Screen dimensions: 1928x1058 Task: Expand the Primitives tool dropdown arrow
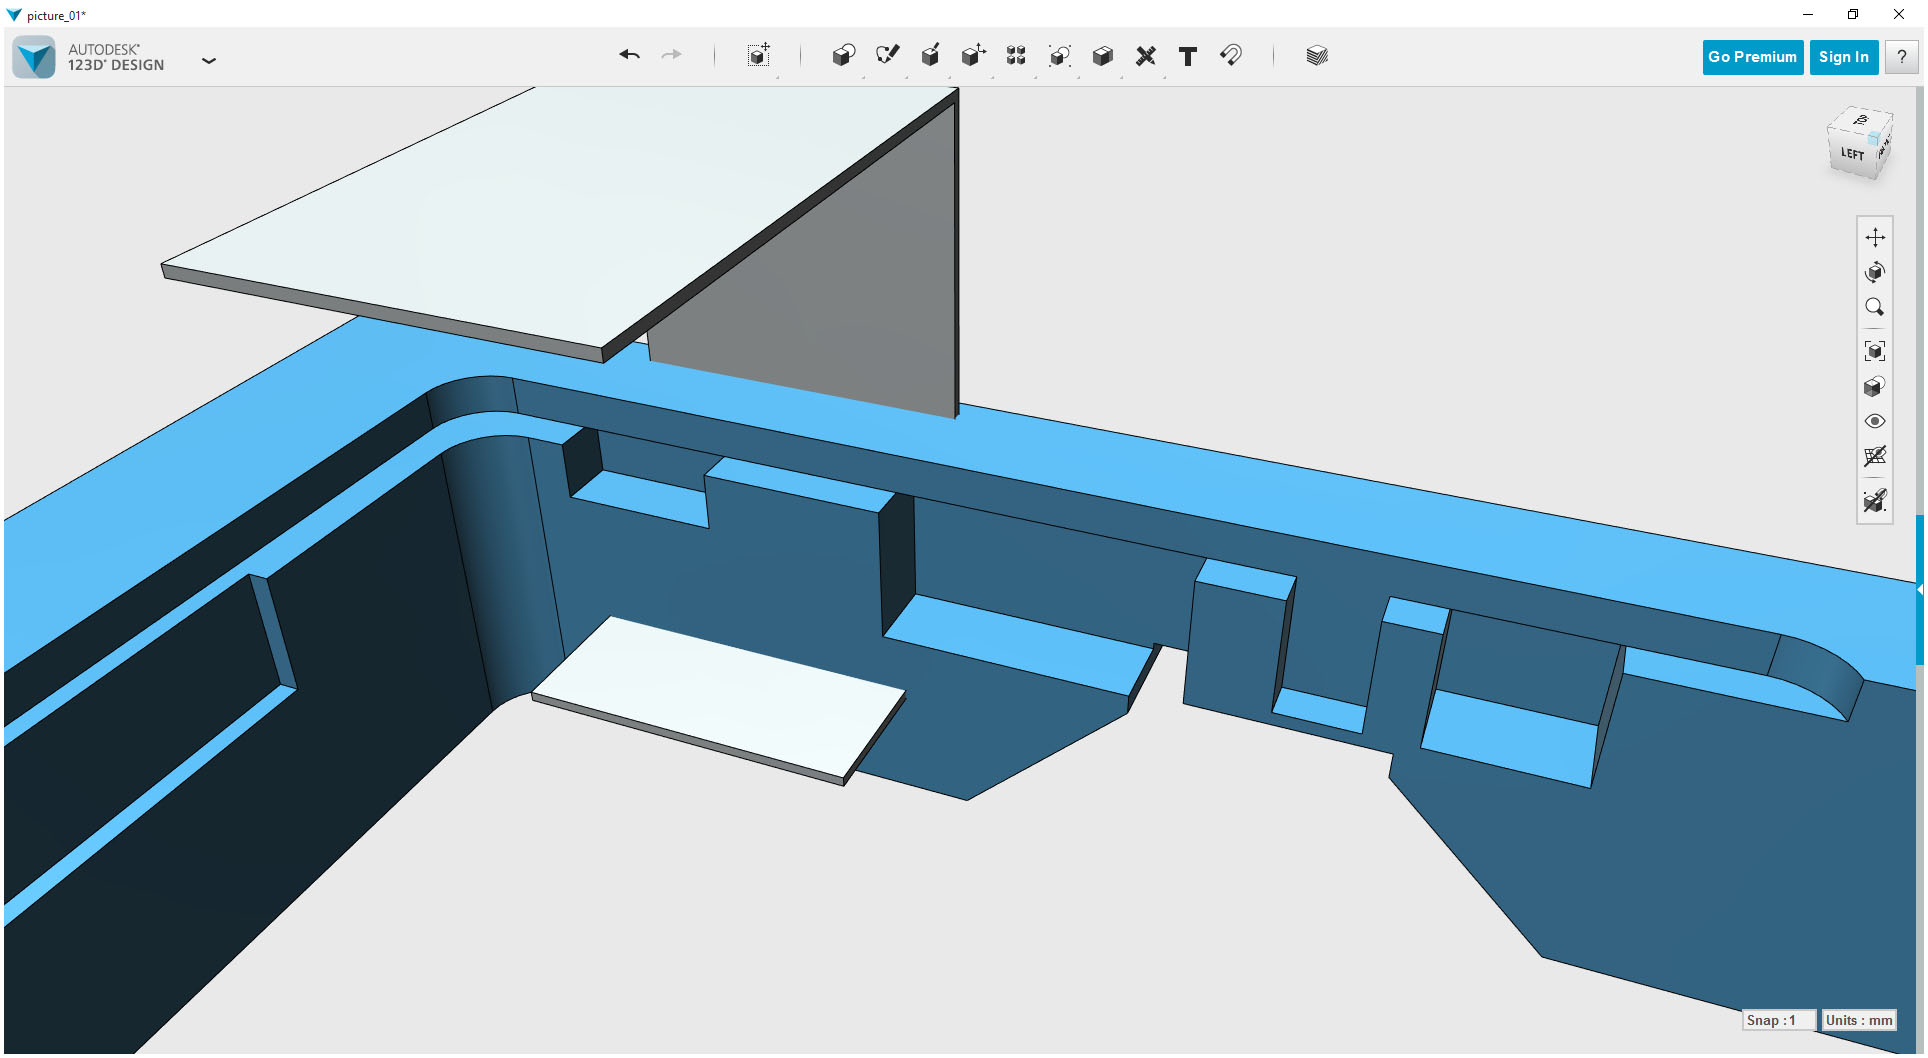[x=861, y=76]
